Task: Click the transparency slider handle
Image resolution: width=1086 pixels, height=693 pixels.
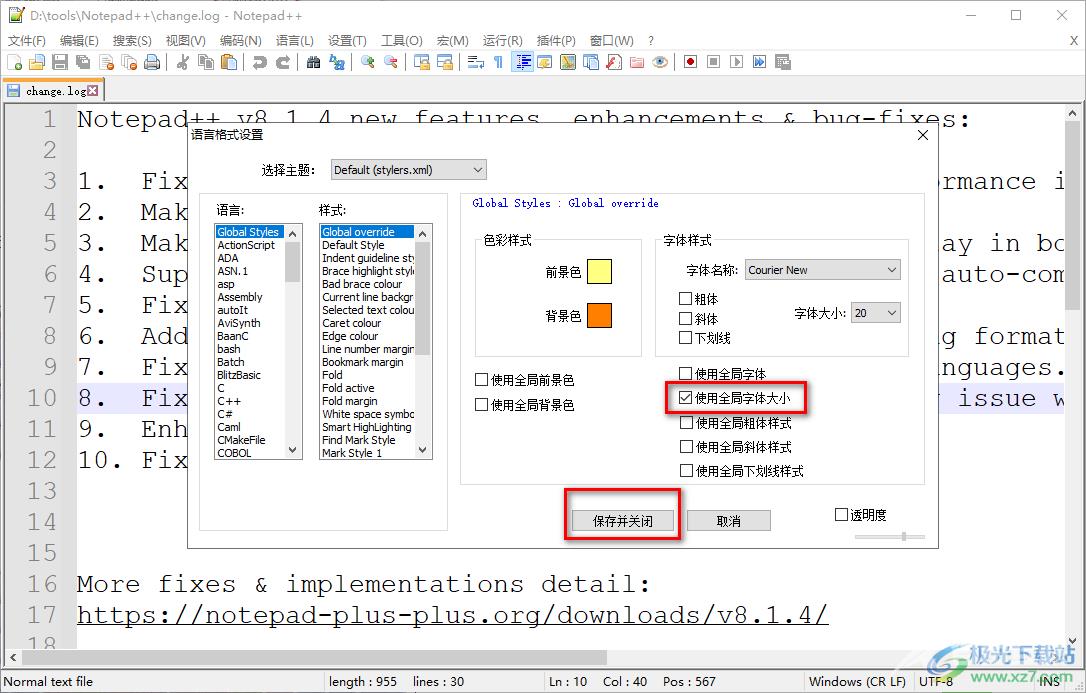Action: click(x=904, y=536)
